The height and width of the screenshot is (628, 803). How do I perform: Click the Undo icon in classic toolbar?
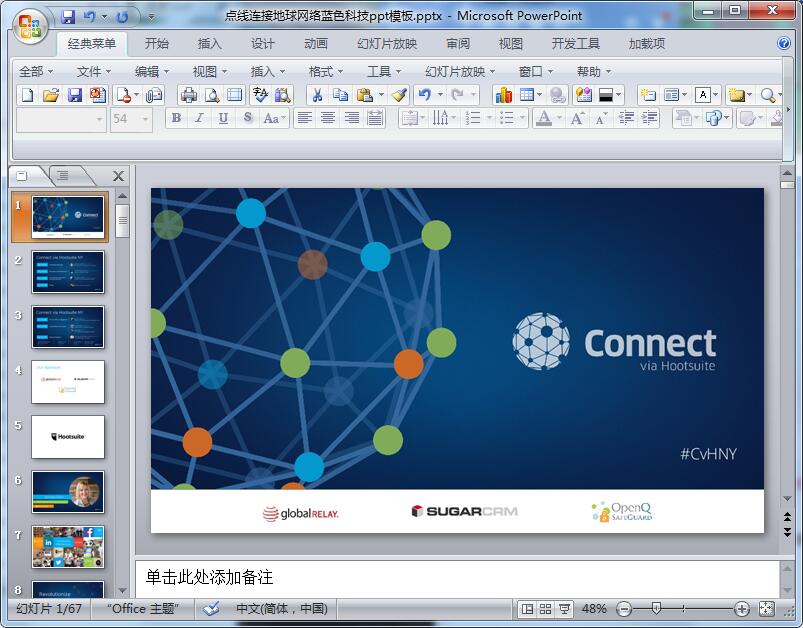pyautogui.click(x=425, y=95)
